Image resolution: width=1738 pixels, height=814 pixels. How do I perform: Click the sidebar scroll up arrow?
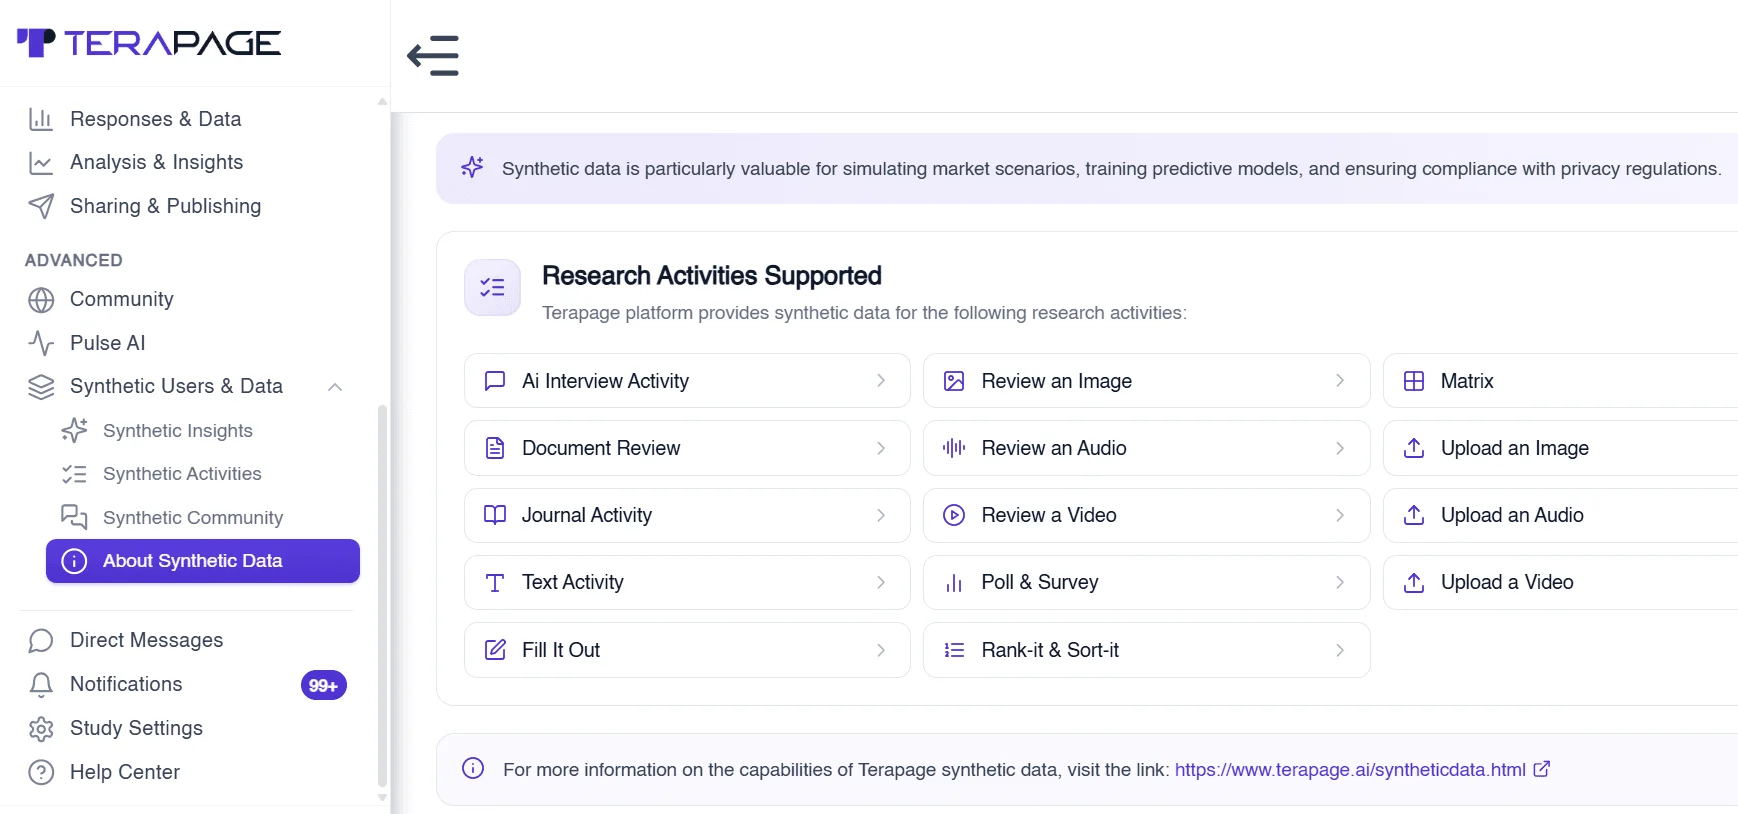pyautogui.click(x=382, y=101)
